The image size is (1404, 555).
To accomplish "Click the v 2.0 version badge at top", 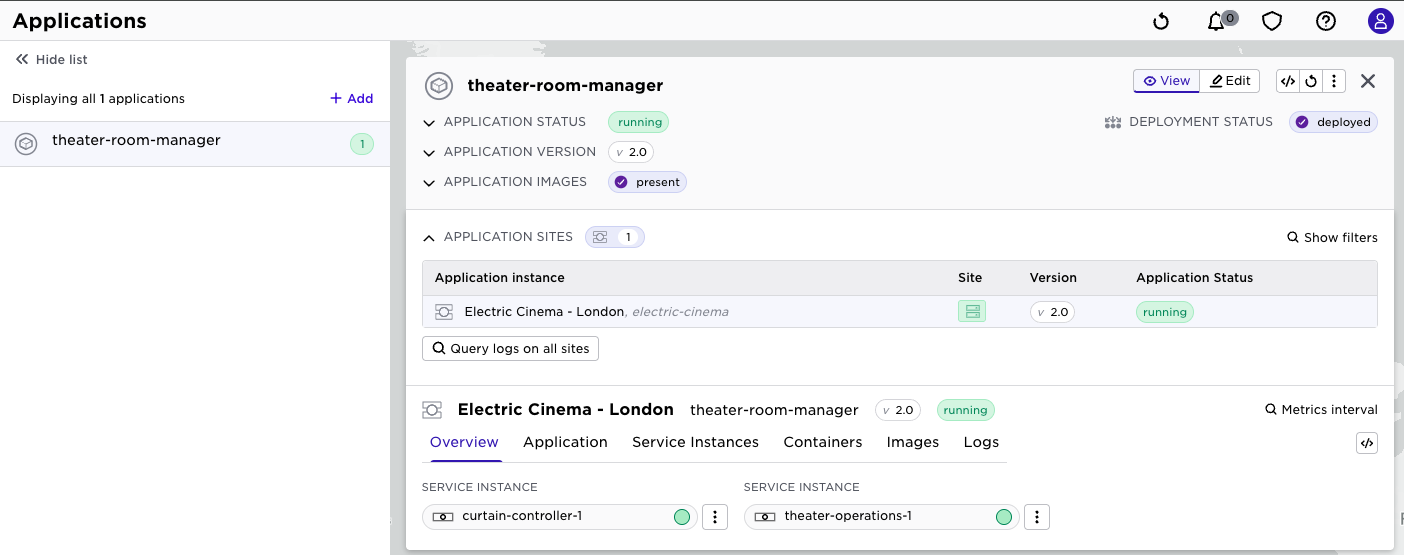I will point(631,152).
